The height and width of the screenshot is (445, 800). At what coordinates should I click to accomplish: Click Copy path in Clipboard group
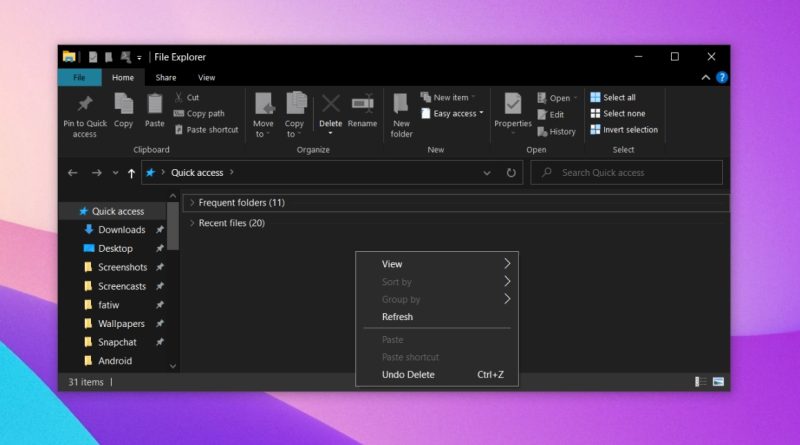(199, 113)
